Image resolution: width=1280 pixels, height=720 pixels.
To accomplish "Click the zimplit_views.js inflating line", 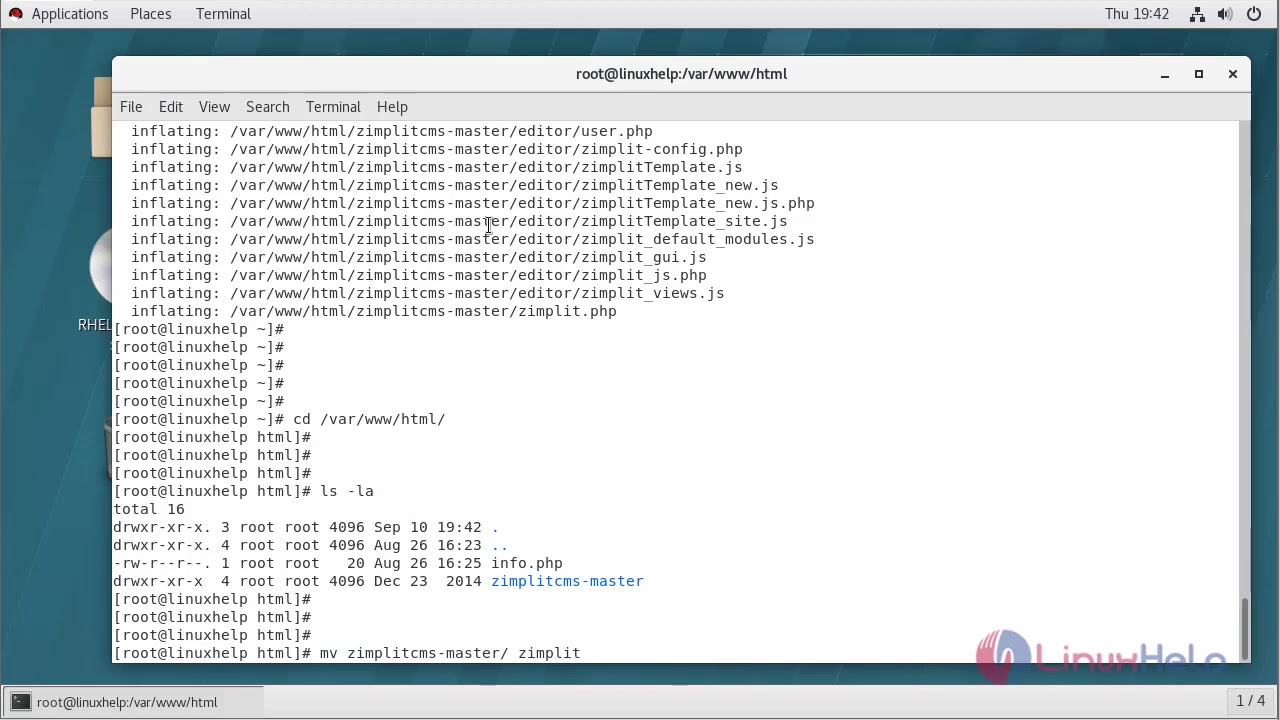I will 428,293.
